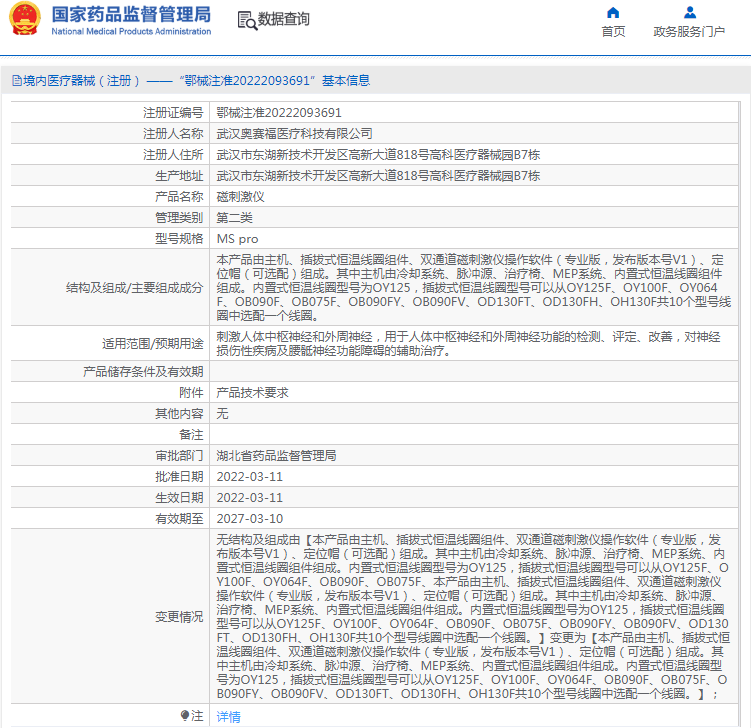Click 数据查询 label in header
751x728 pixels.
284,19
